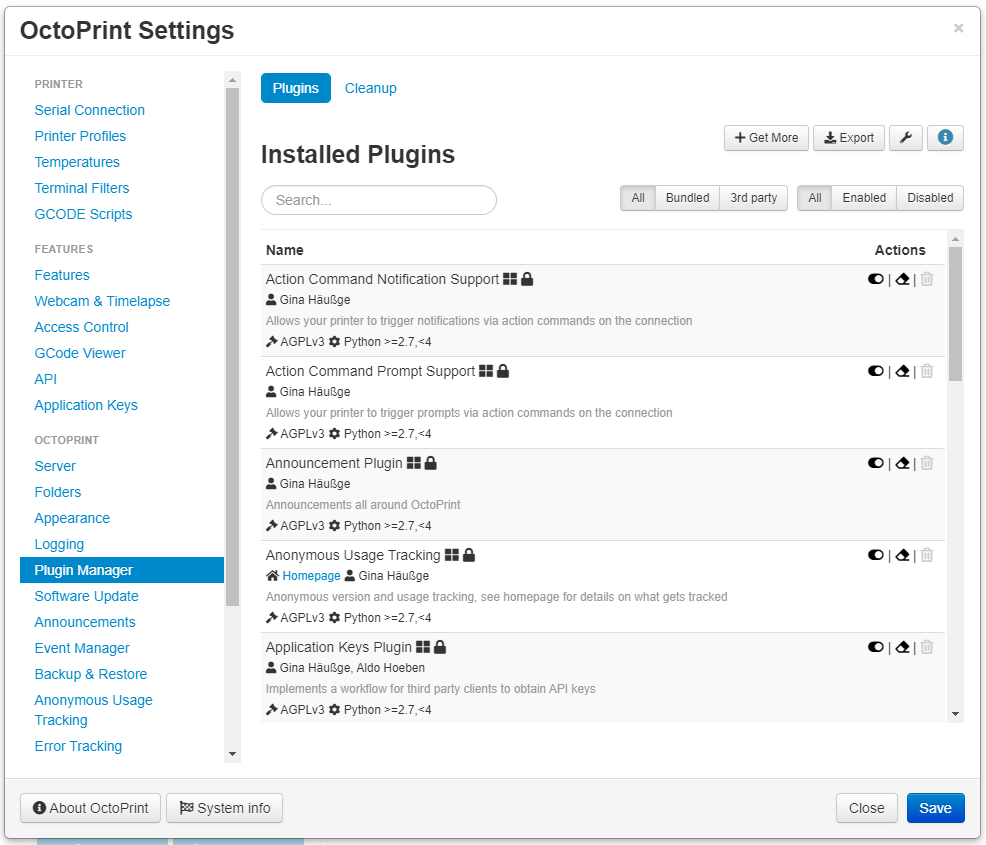Filter plugins by Enabled
Screen dimensions: 986x845
click(864, 198)
